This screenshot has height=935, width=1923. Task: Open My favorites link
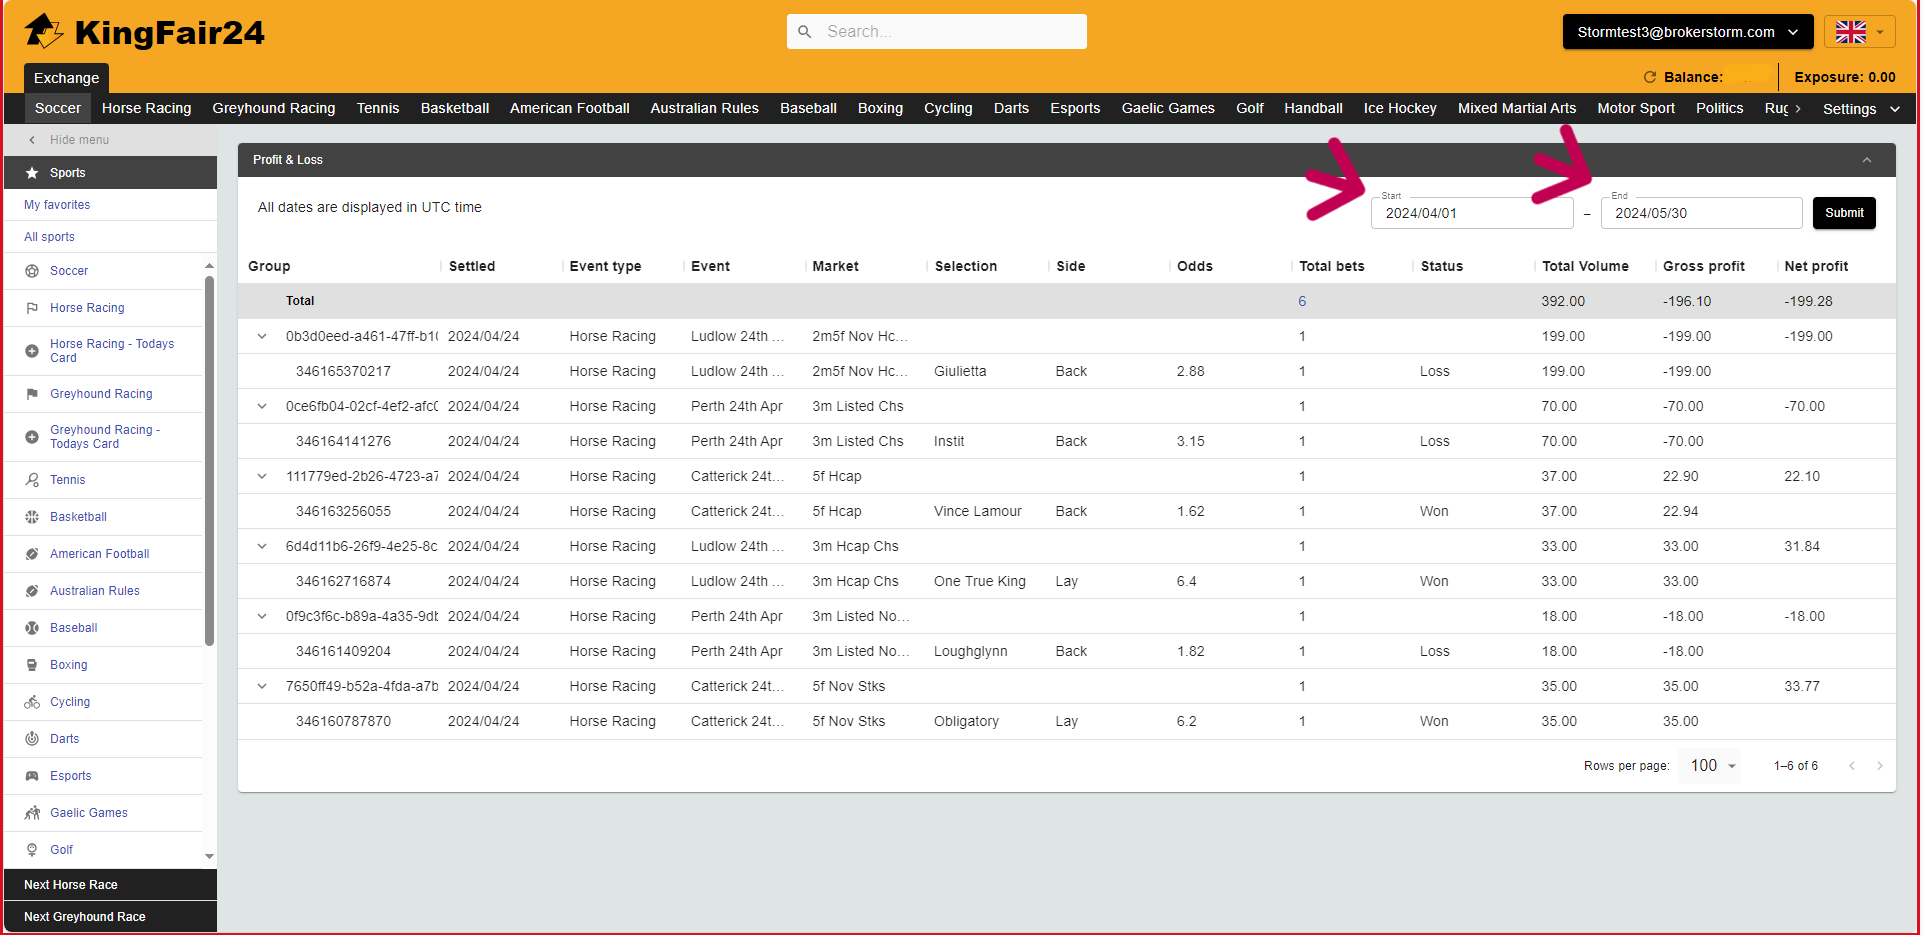[x=57, y=205]
